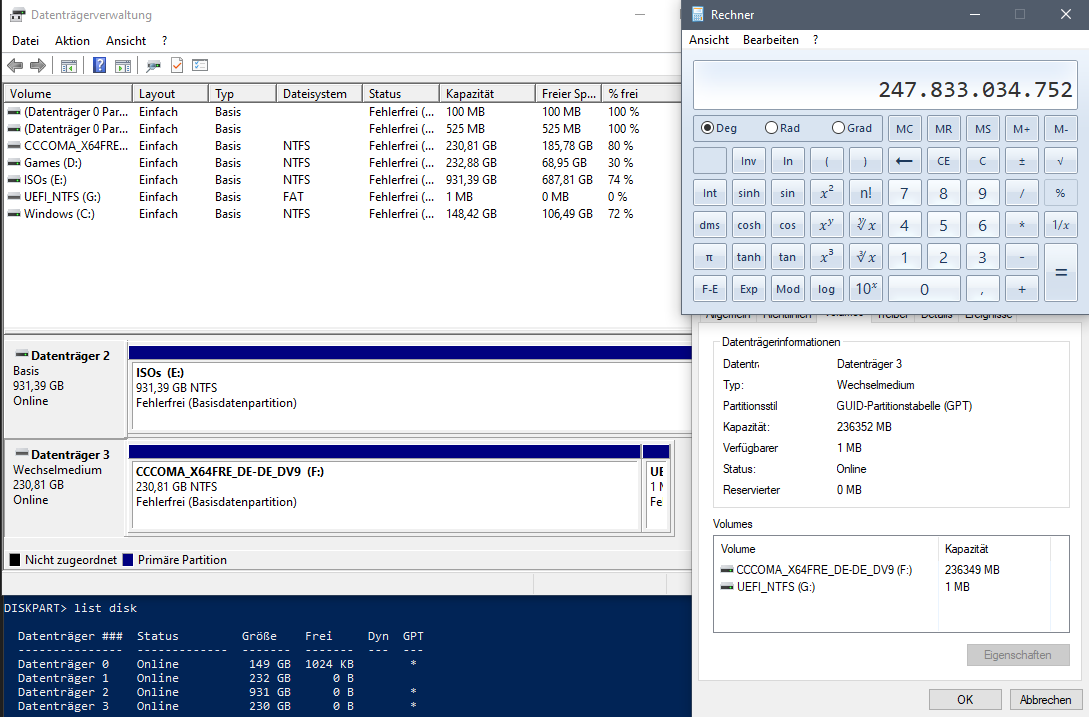Select the CCCOMA_X64FRE... row in volume list
The width and height of the screenshot is (1089, 717).
click(x=340, y=146)
